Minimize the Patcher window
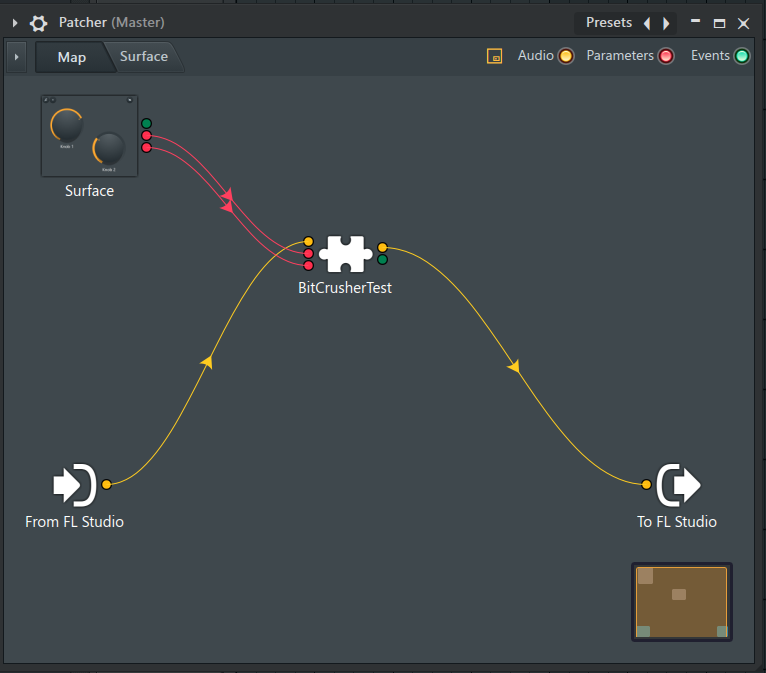Screen dimensions: 766x673 pos(695,21)
